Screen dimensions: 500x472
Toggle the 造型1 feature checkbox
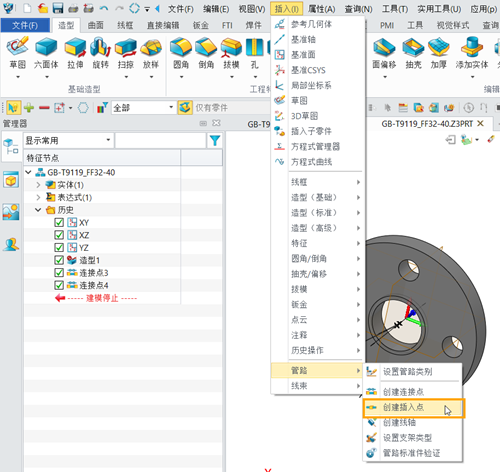[x=59, y=260]
